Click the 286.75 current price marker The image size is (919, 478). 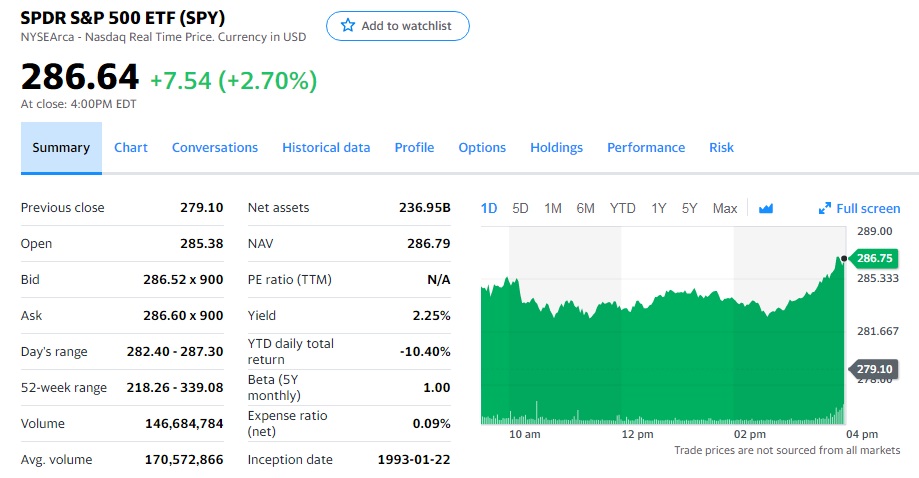pos(874,259)
